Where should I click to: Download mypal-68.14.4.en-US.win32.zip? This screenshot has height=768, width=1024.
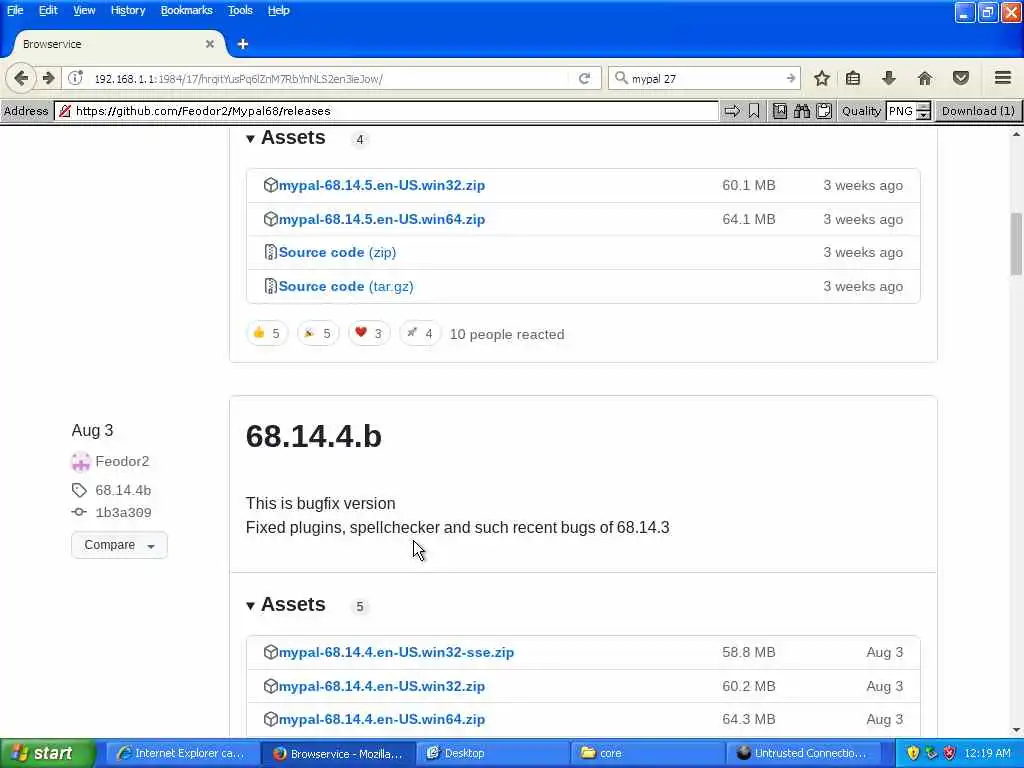[x=381, y=686]
